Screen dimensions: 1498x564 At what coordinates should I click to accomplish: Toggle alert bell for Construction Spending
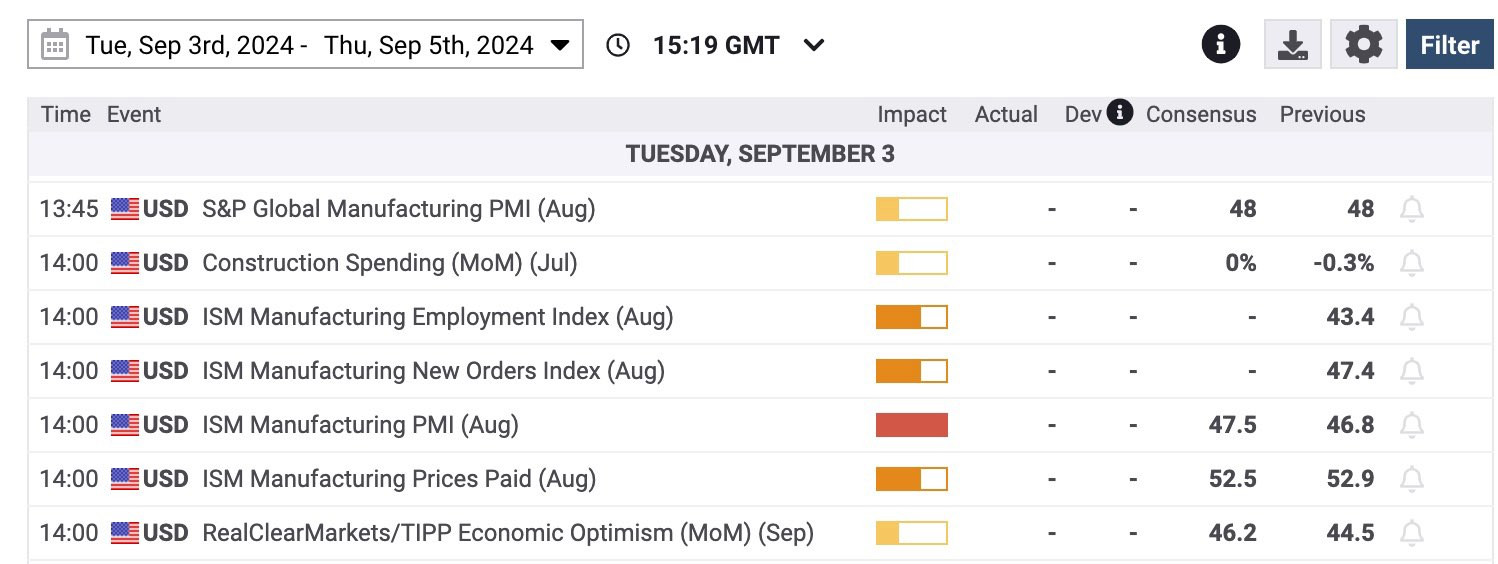click(1412, 263)
